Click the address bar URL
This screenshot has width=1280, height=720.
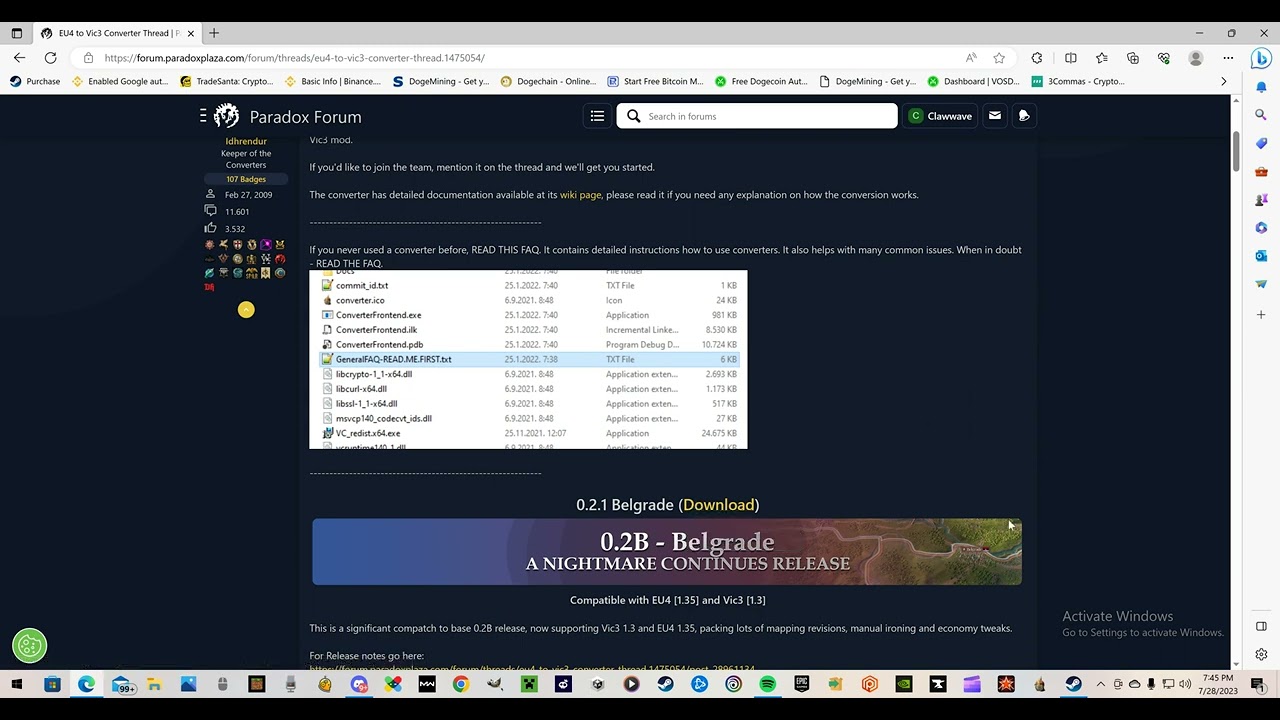click(294, 58)
